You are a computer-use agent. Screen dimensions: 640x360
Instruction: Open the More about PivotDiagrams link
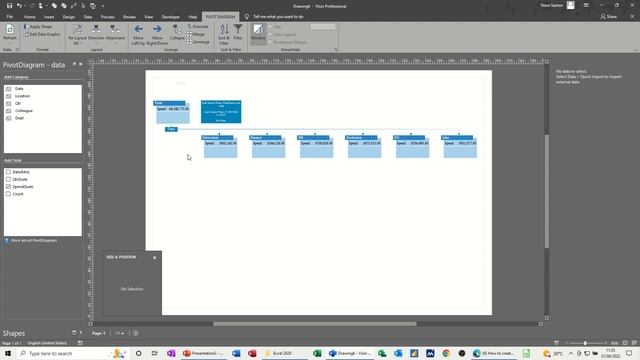tap(33, 240)
